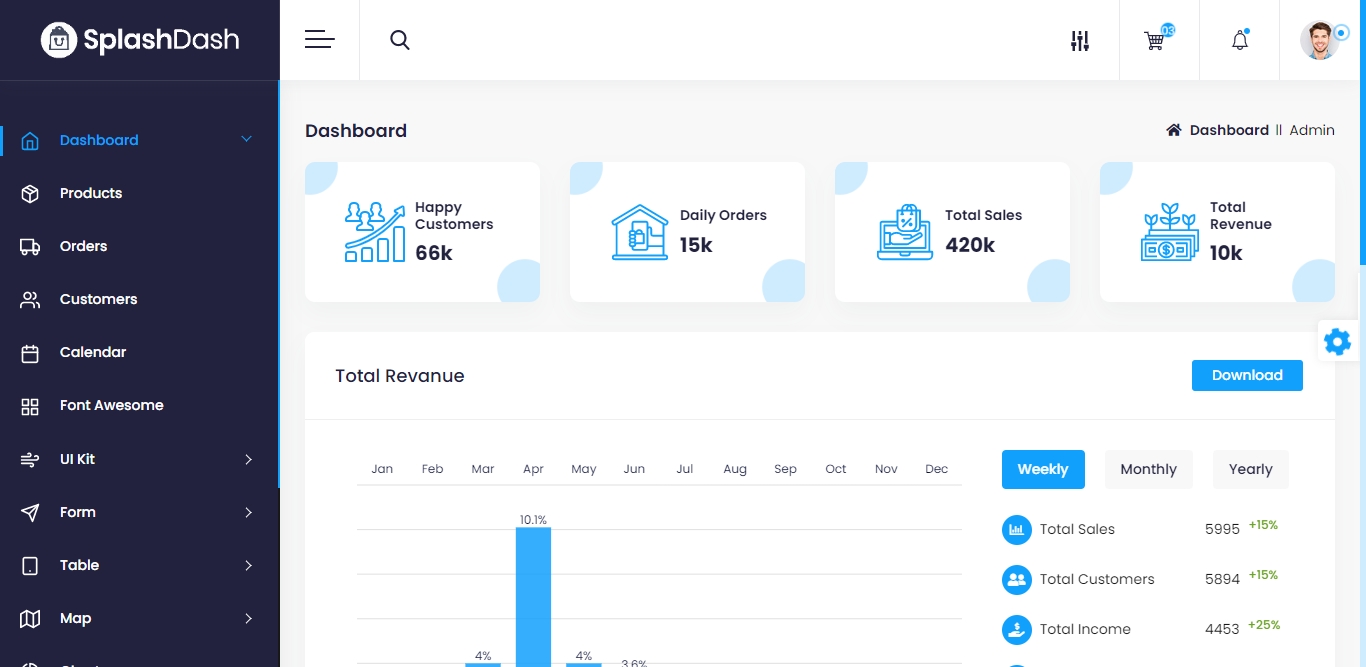Switch the chart to Yearly view
Screen dimensions: 1366x667
tap(1250, 469)
